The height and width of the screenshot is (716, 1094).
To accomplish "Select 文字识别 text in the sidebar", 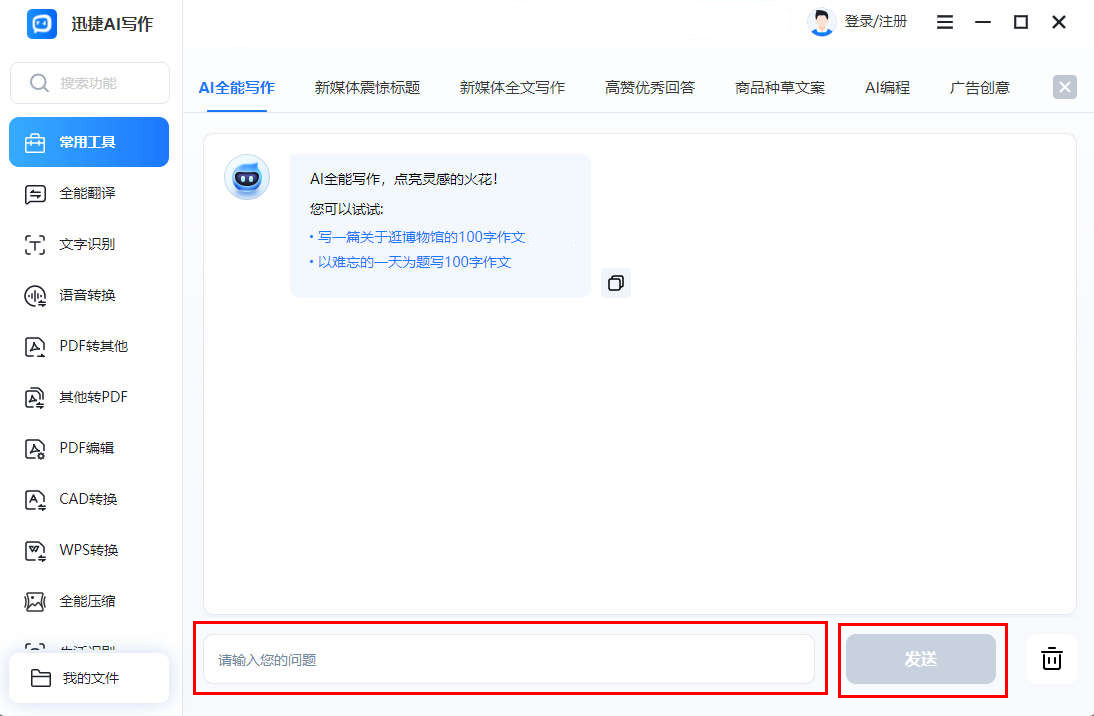I will 87,244.
